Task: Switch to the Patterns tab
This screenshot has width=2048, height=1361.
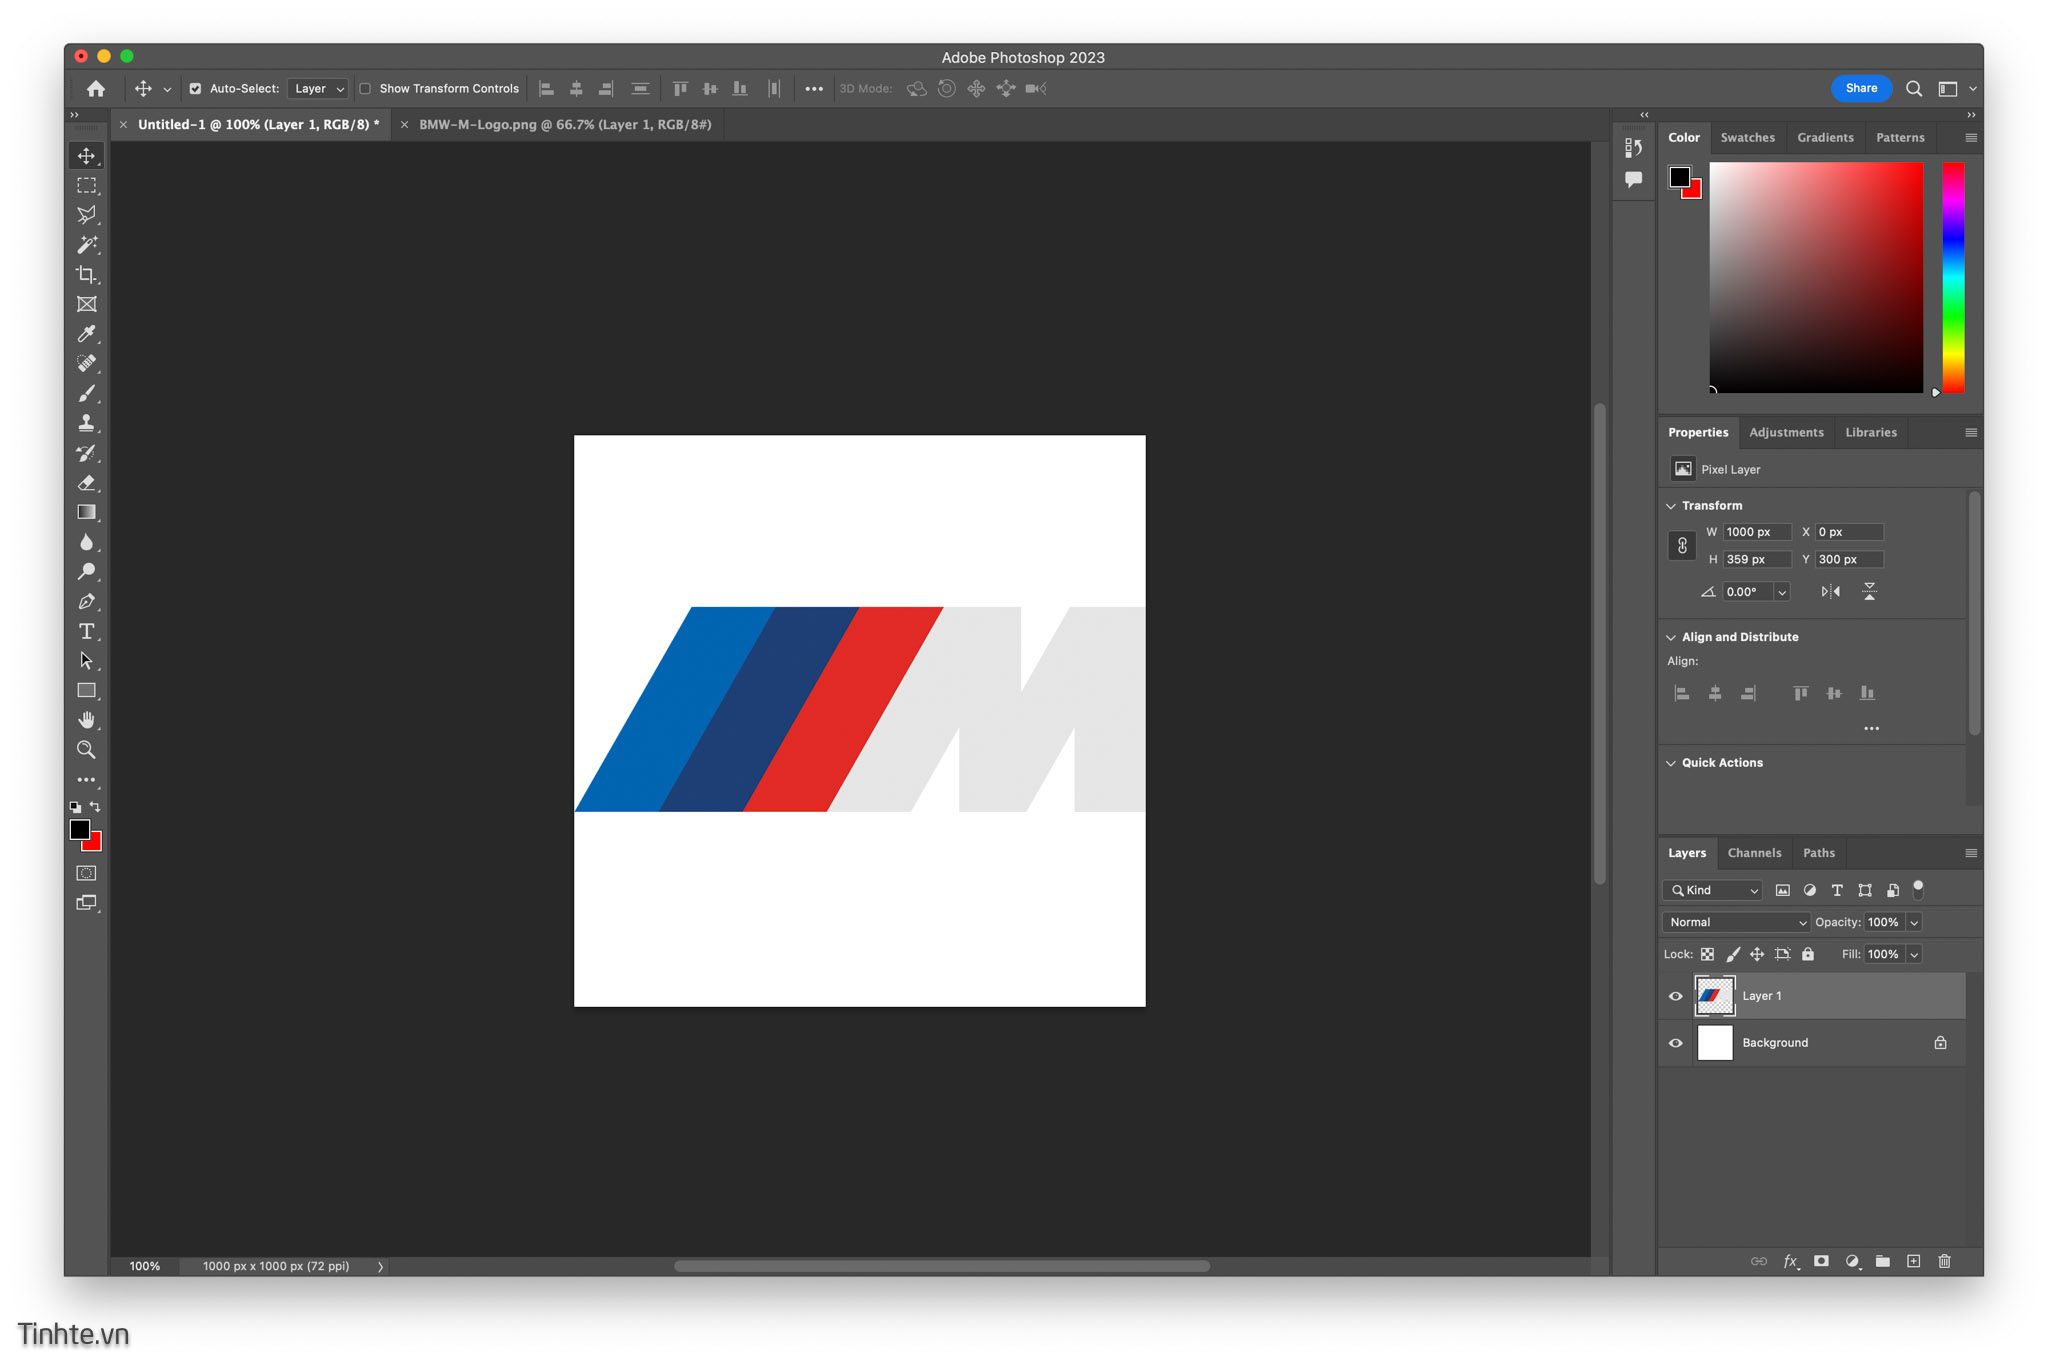Action: [1900, 138]
